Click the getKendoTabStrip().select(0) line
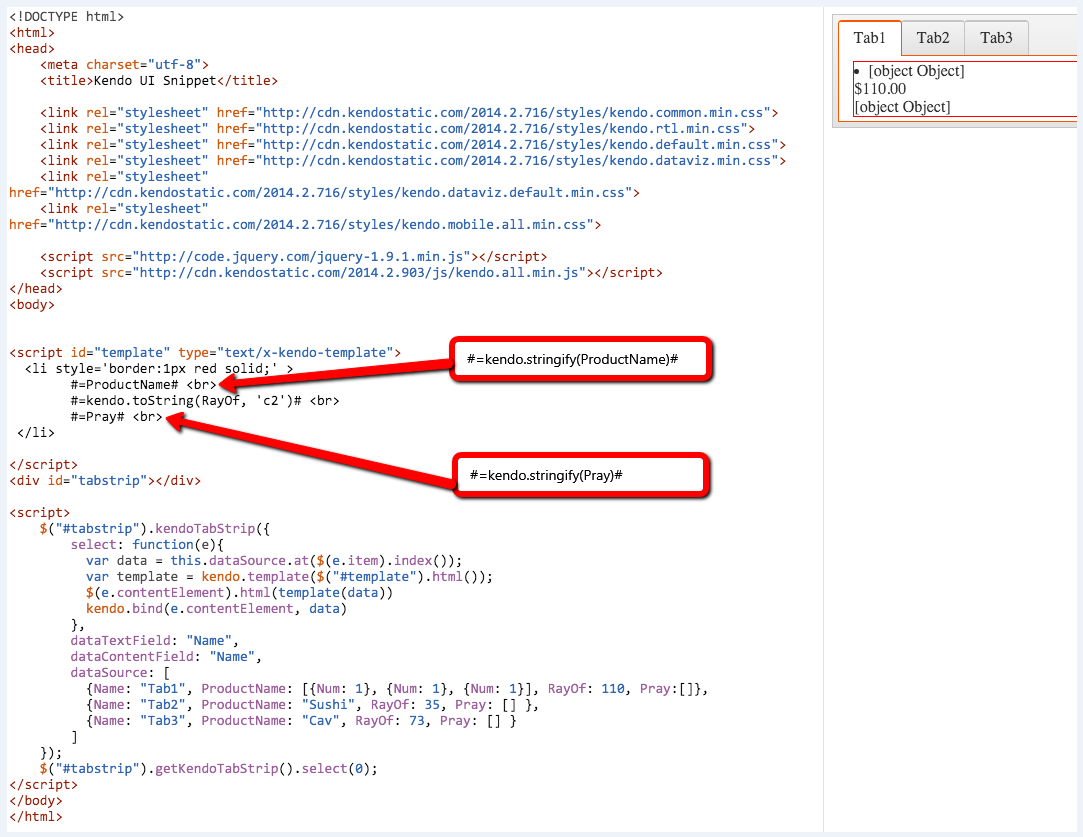 [209, 769]
